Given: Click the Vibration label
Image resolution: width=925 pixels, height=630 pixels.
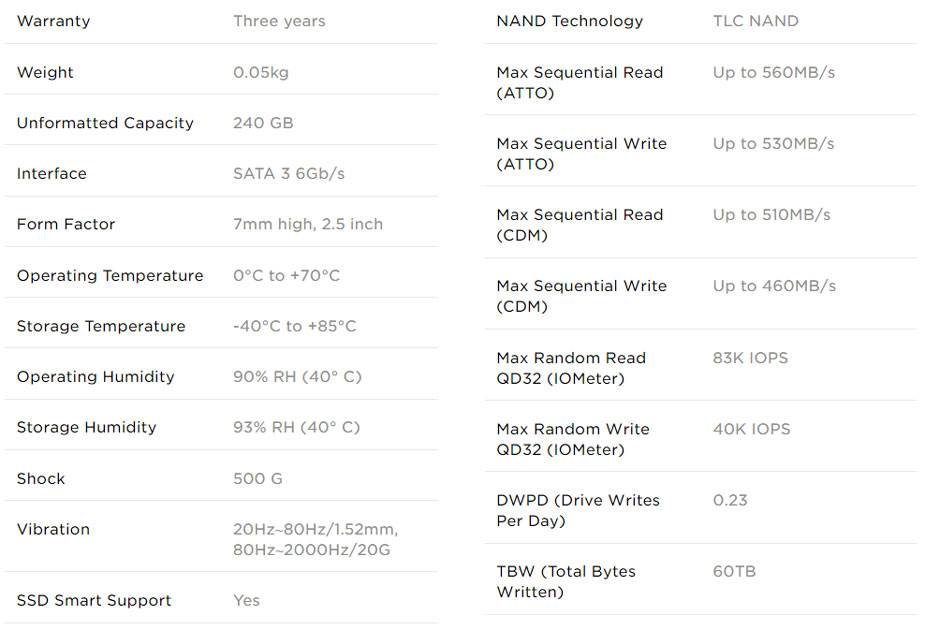Looking at the screenshot, I should point(53,529).
